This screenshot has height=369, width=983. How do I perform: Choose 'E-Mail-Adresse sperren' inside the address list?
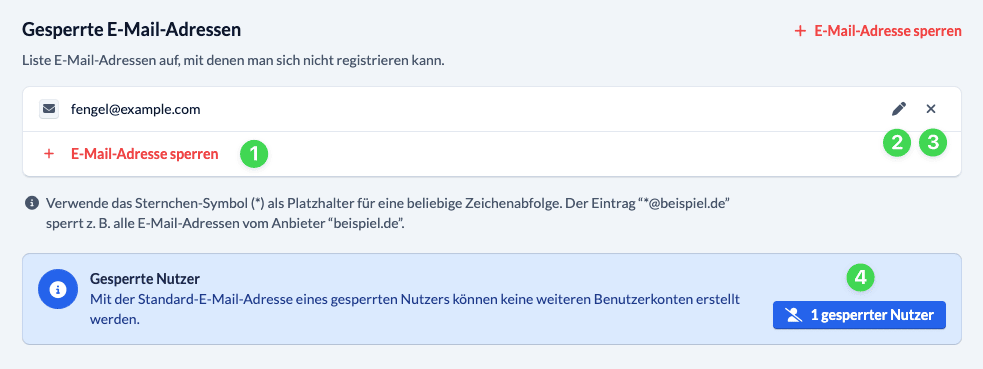pos(145,154)
